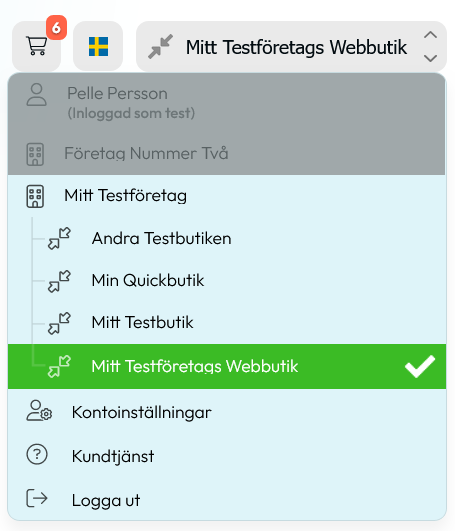Click the store arrows icon beside Andra Testbutiken
This screenshot has height=531, width=455.
[59, 238]
